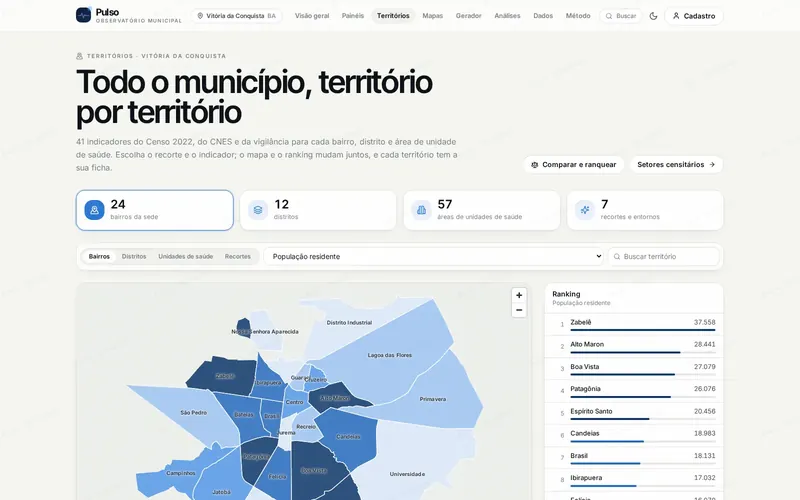
Task: Select the 57 áreas de unidades de saúde card
Action: (x=482, y=210)
